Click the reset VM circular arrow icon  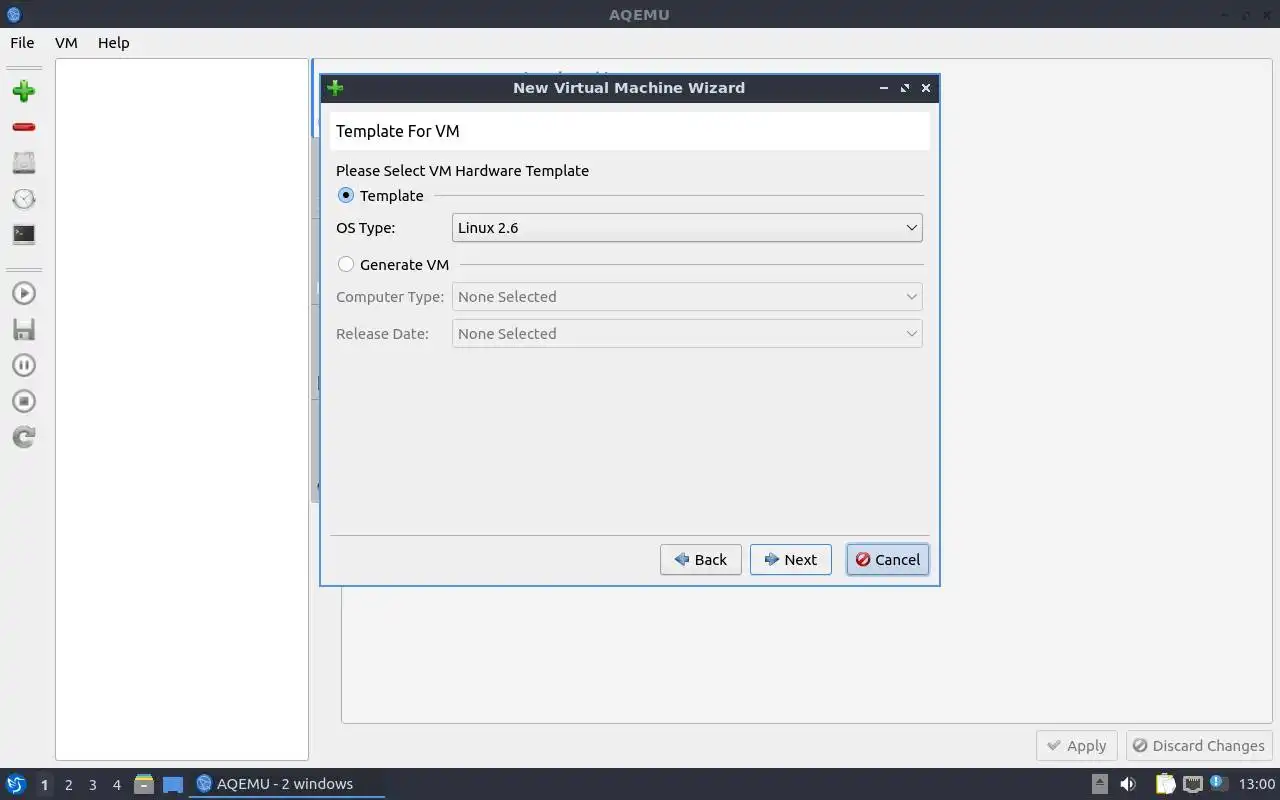click(24, 437)
